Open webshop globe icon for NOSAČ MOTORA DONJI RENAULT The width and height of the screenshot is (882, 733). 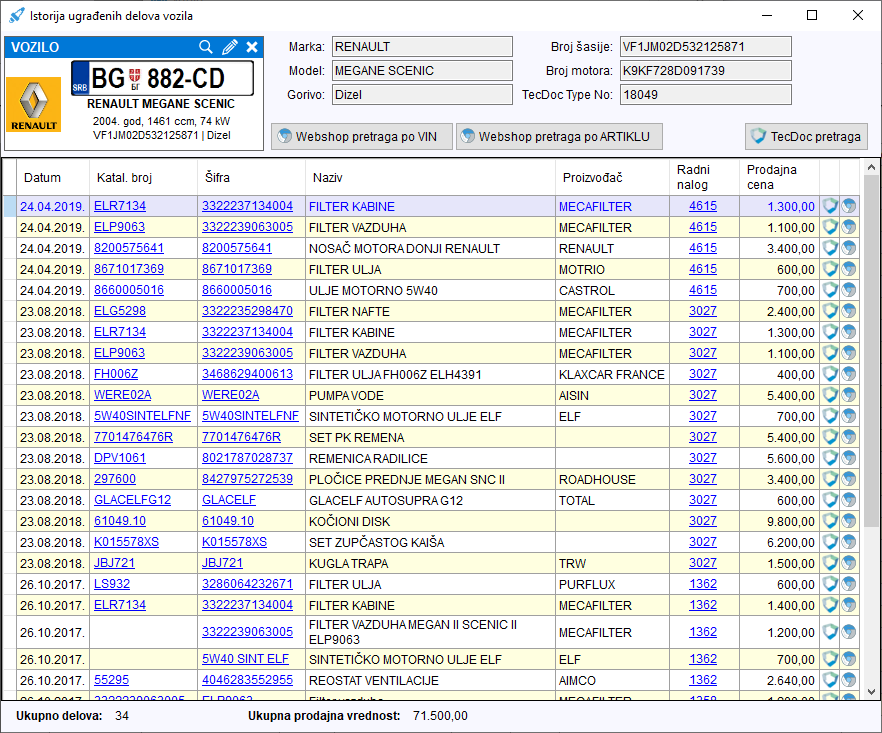coord(849,248)
